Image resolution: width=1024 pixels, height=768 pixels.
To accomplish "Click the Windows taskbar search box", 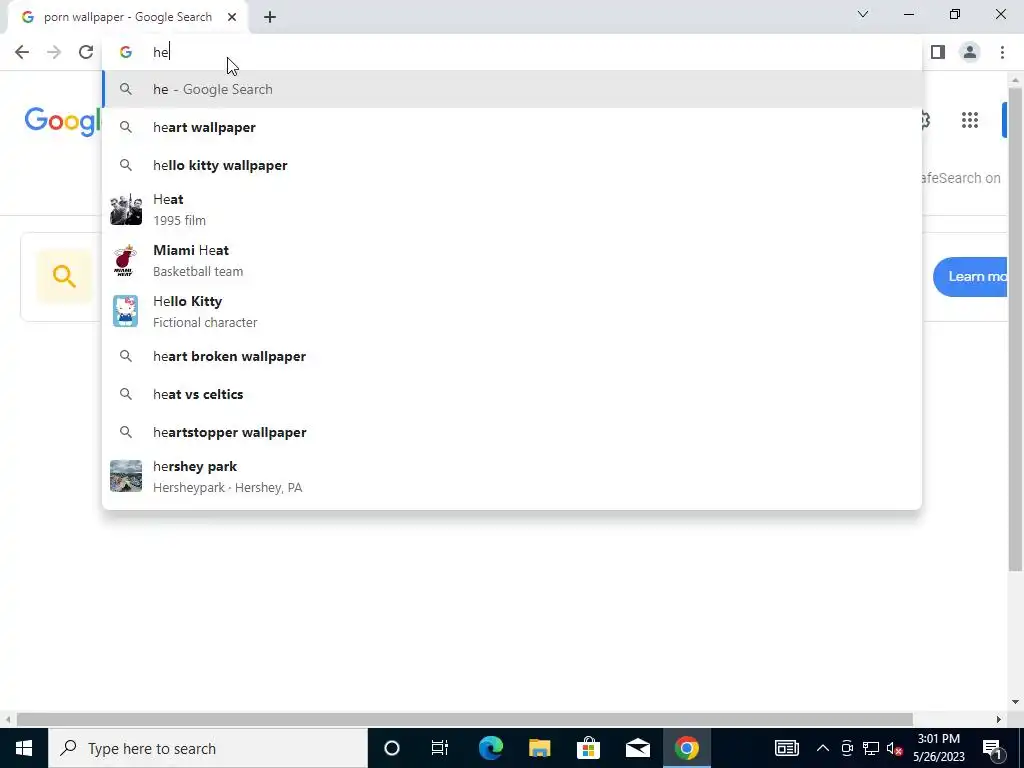I will 208,748.
